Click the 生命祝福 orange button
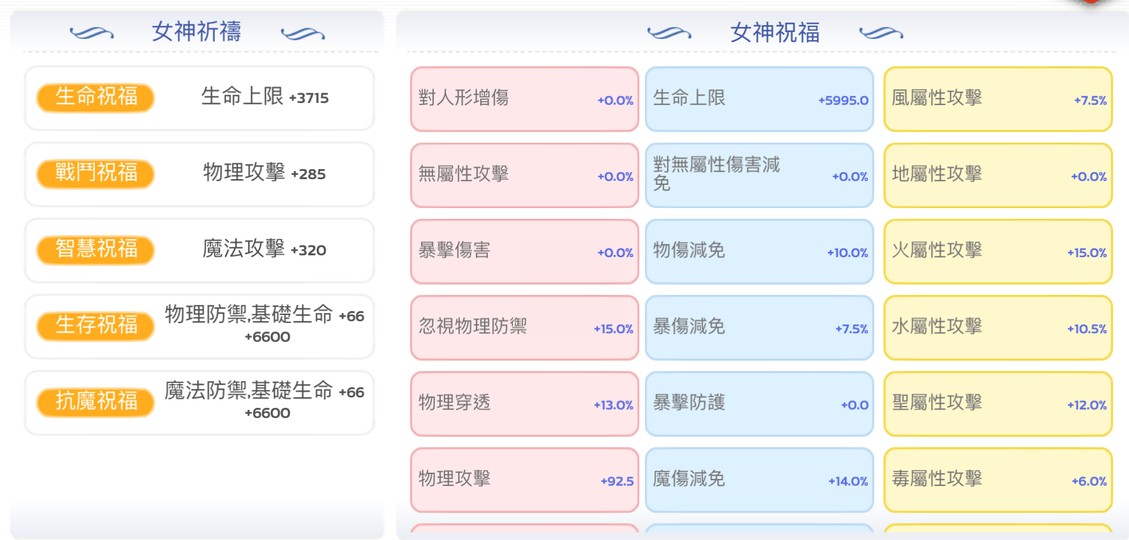The height and width of the screenshot is (540, 1129). point(96,97)
